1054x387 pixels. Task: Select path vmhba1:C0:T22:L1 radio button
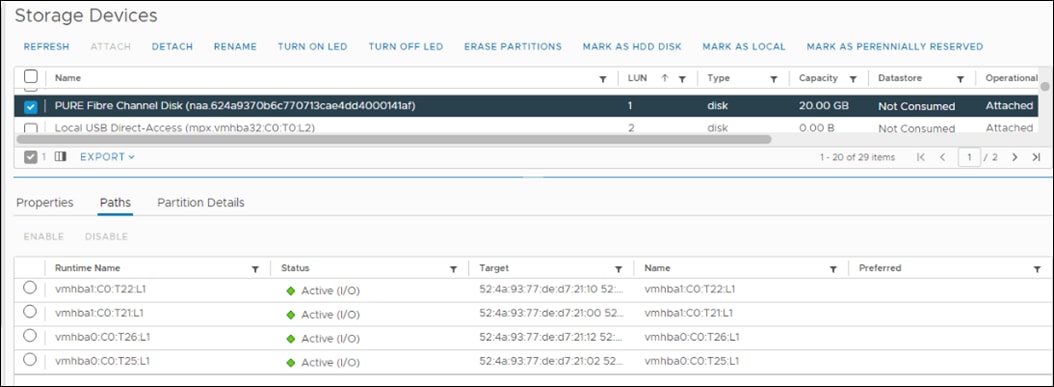point(30,288)
